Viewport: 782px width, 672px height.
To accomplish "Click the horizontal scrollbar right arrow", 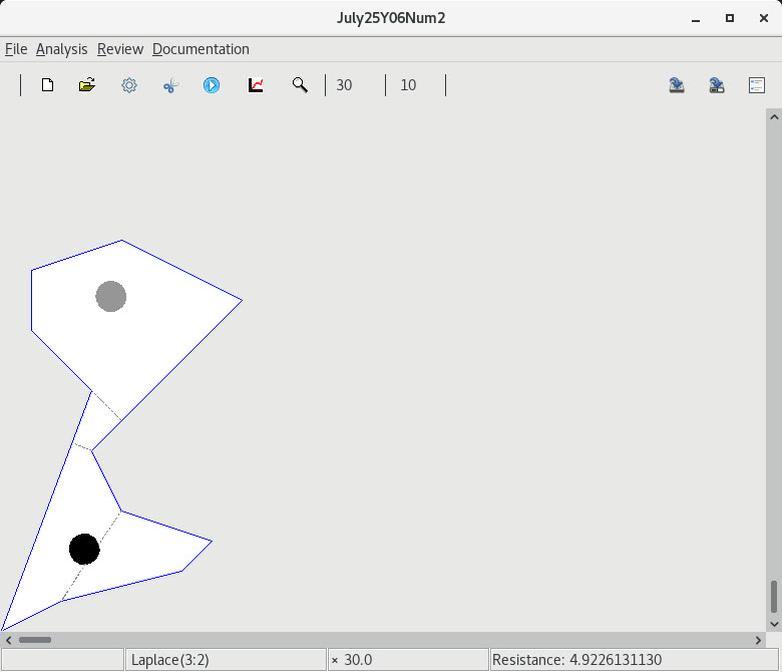I will coord(758,640).
